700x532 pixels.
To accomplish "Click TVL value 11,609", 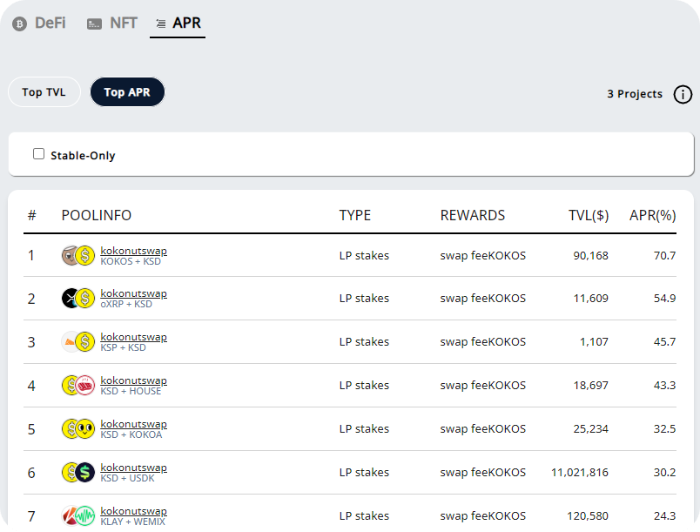I will [x=591, y=298].
